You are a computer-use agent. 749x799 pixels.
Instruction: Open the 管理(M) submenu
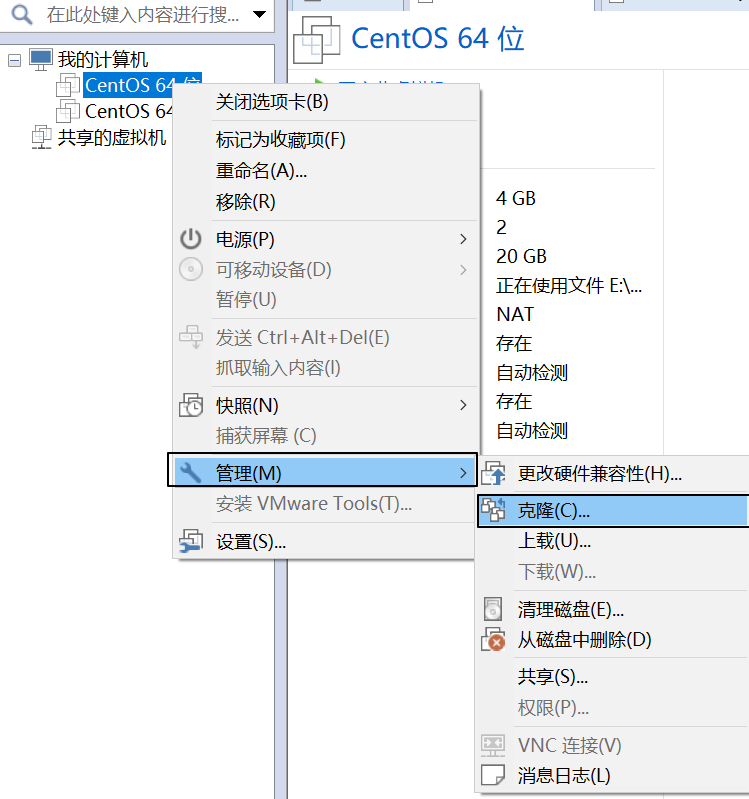pos(323,473)
